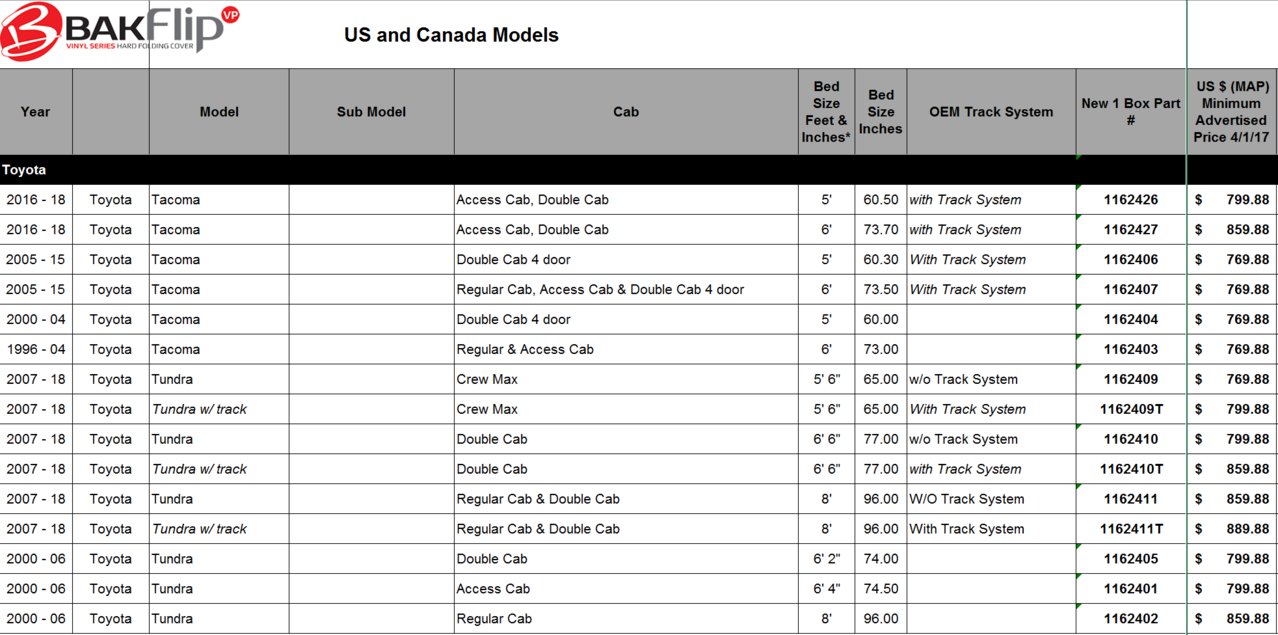Image resolution: width=1278 pixels, height=635 pixels.
Task: Click the 73.70 bed size cell
Action: click(881, 230)
